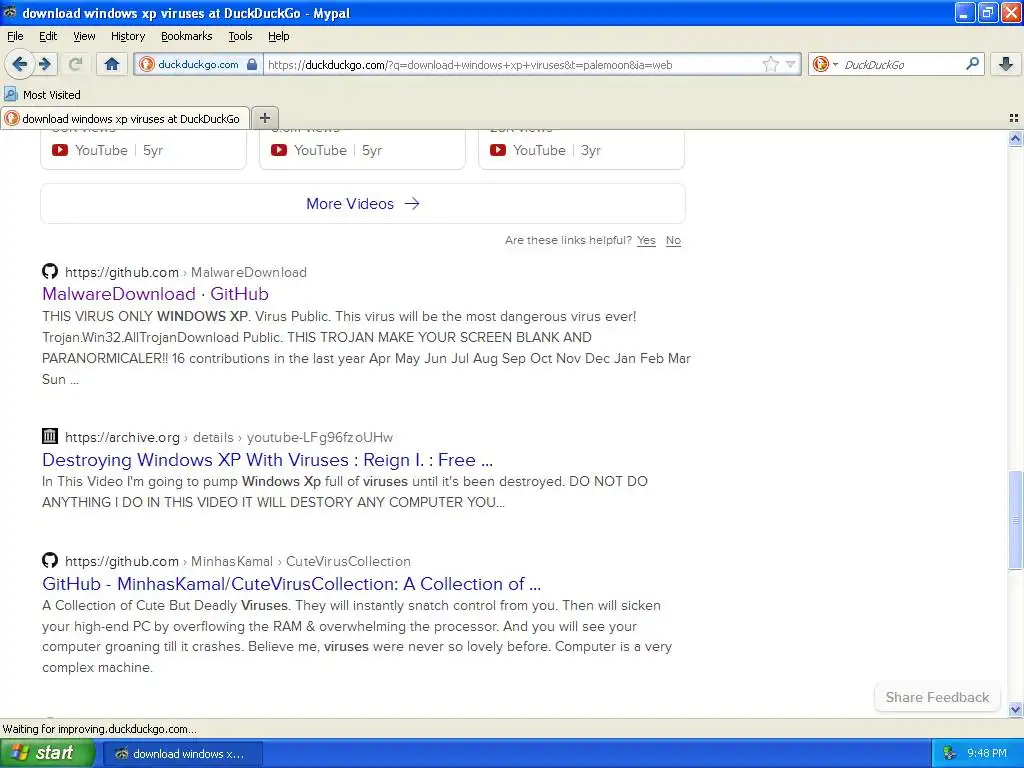
Task: Click the More Videos button
Action: tap(363, 204)
